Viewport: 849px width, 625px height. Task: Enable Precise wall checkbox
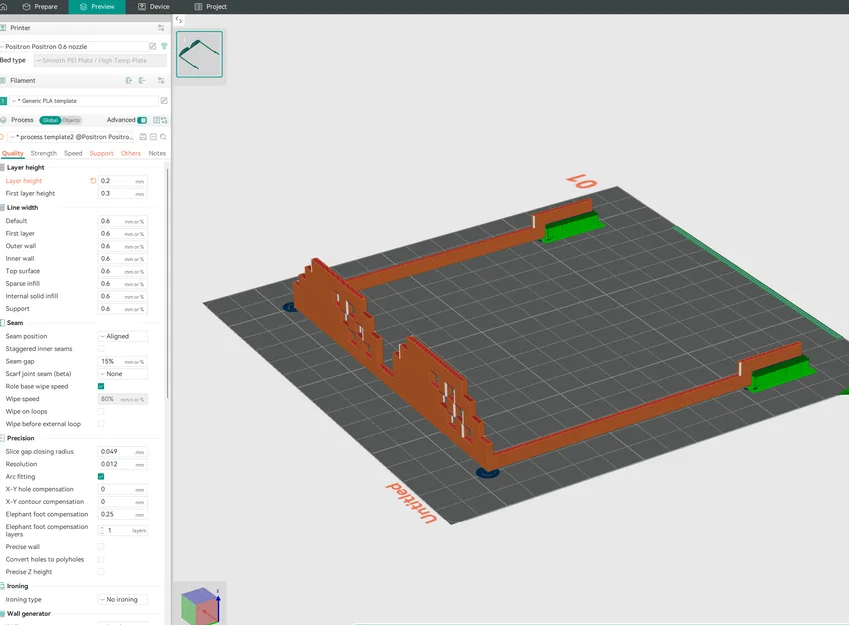pos(101,546)
